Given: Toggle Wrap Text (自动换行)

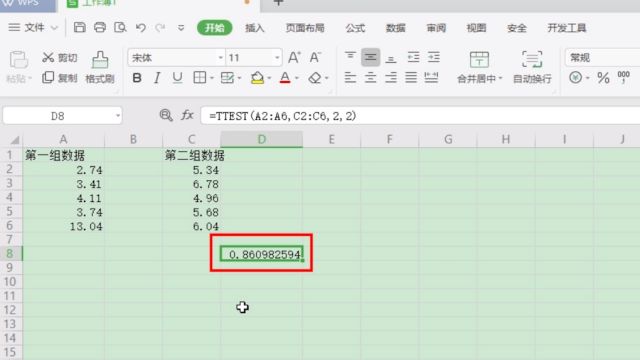Looking at the screenshot, I should click(532, 67).
